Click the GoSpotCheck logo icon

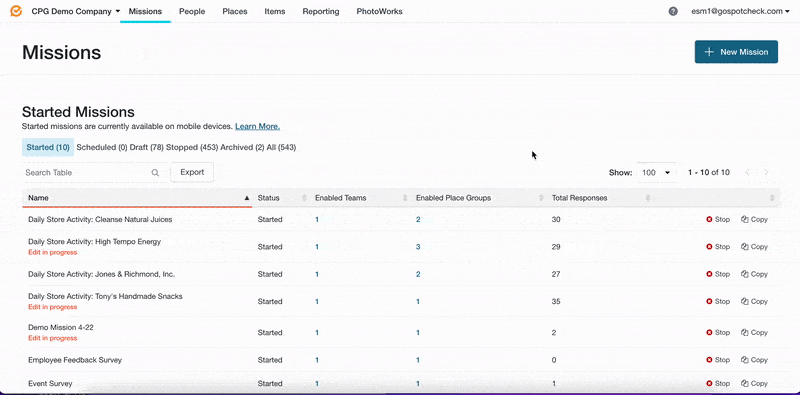[x=16, y=11]
